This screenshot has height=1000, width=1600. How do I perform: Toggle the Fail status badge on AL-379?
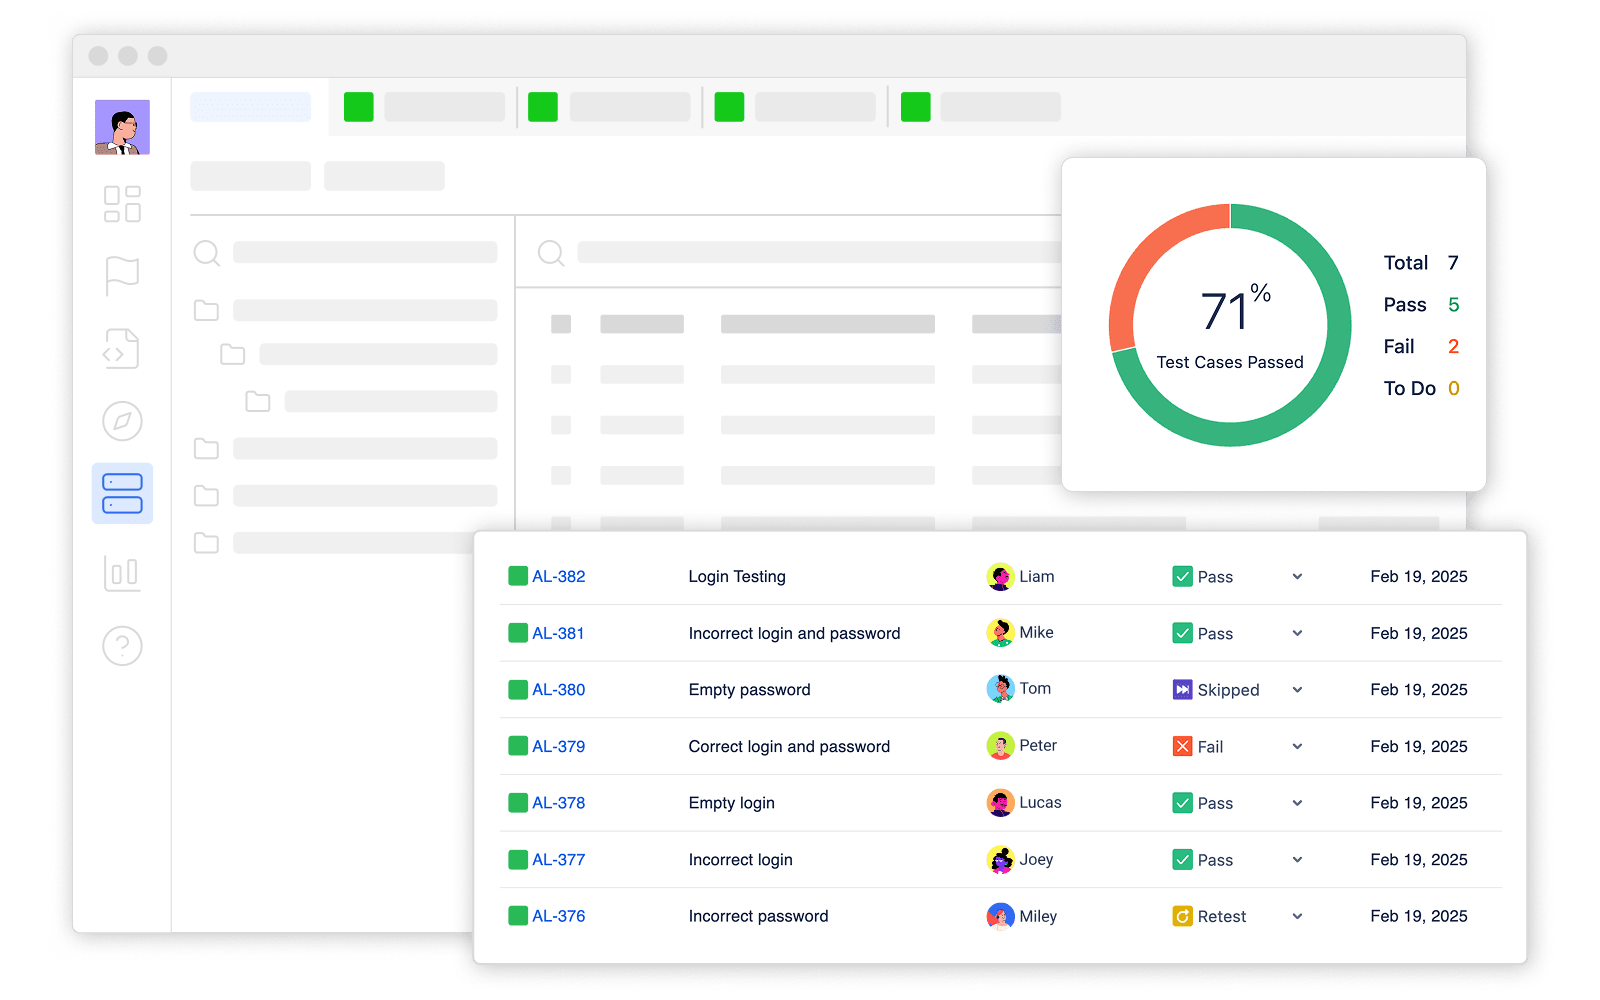[1181, 746]
